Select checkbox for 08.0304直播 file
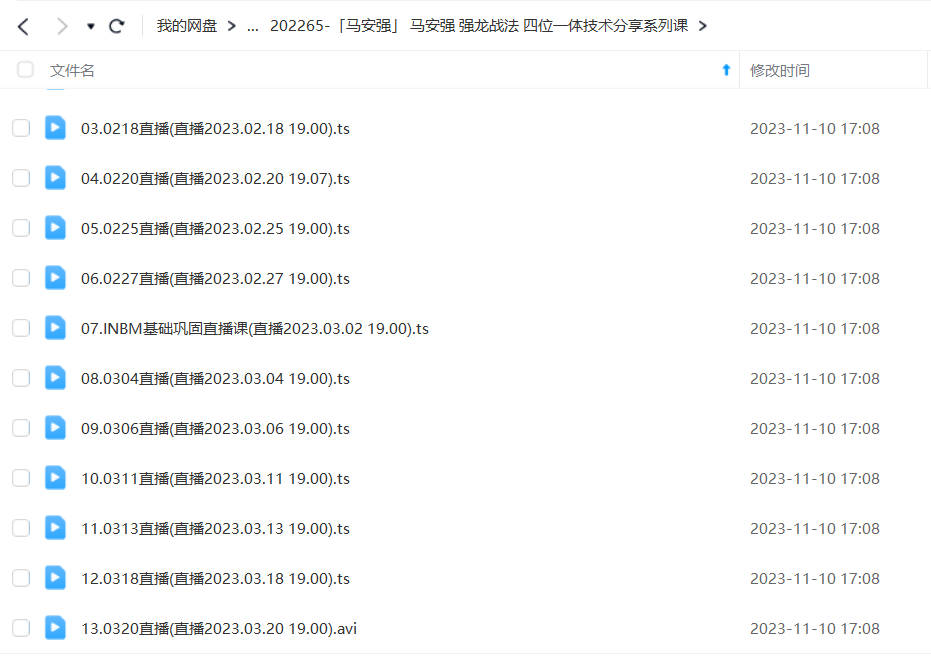The height and width of the screenshot is (663, 931). [21, 378]
